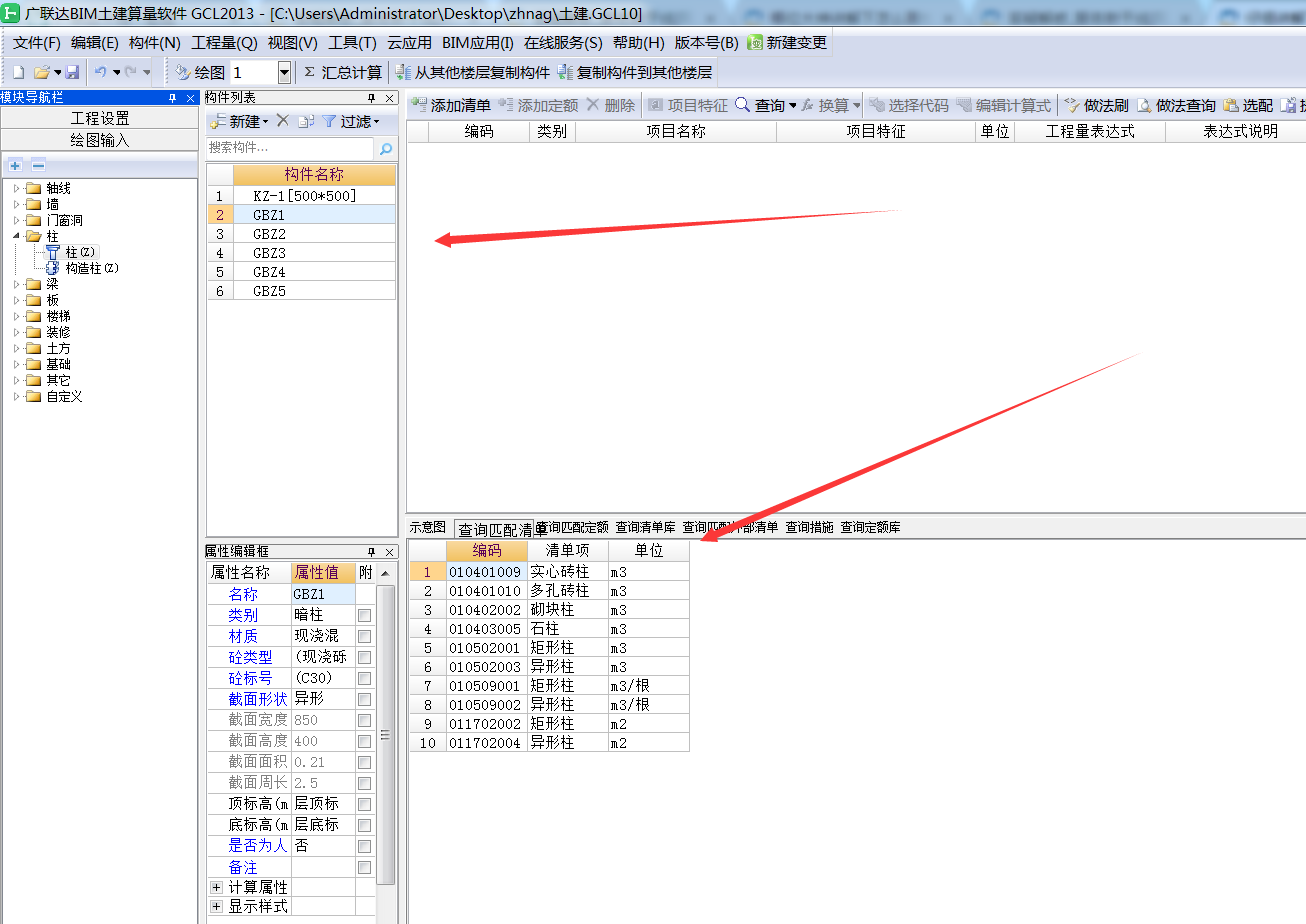Open the BIM应用(I) menu
The width and height of the screenshot is (1306, 924).
click(x=478, y=43)
